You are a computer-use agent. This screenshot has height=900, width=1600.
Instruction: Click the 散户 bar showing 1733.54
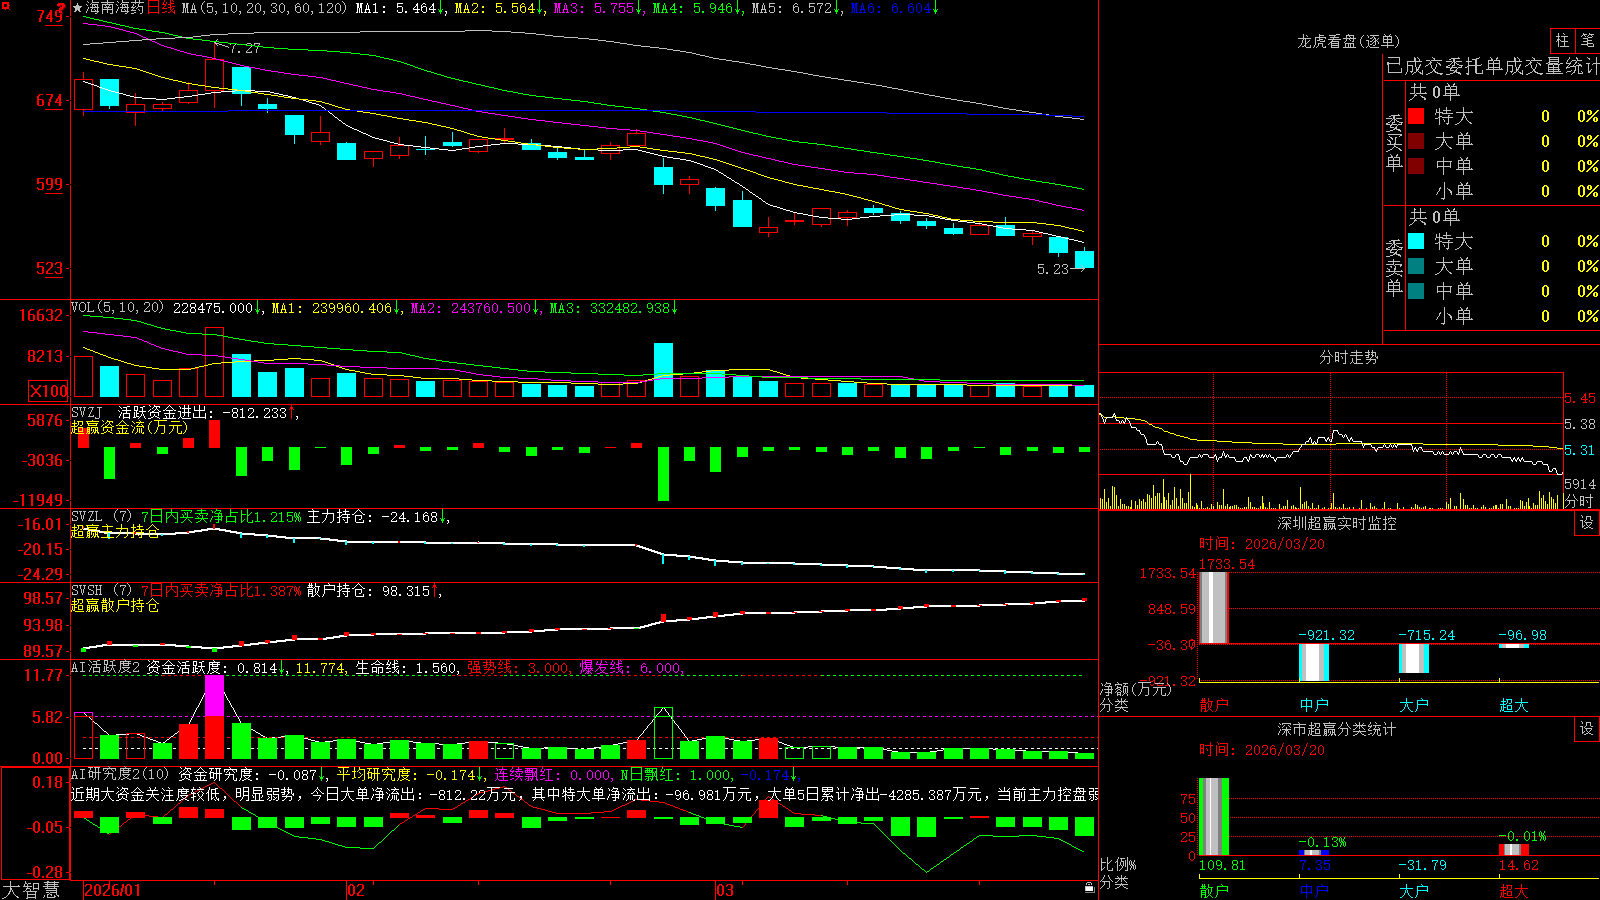(x=1213, y=607)
